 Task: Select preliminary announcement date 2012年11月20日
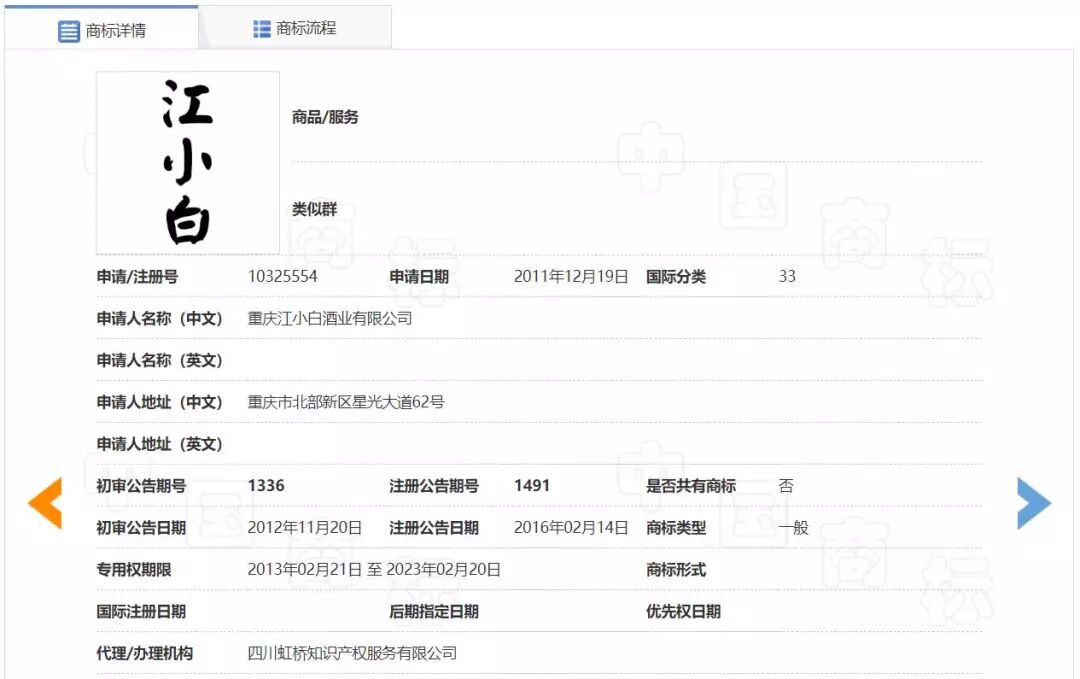(x=305, y=527)
